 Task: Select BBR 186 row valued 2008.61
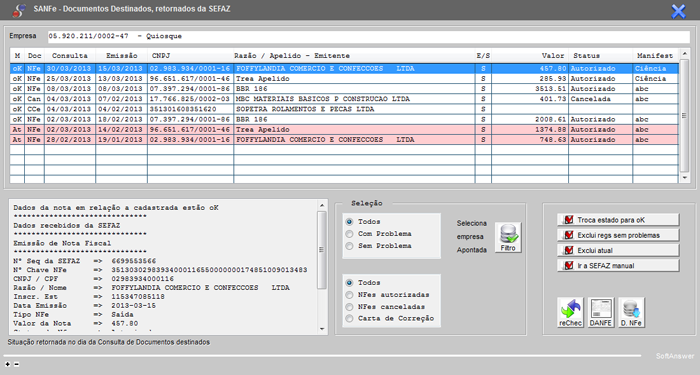tap(344, 120)
